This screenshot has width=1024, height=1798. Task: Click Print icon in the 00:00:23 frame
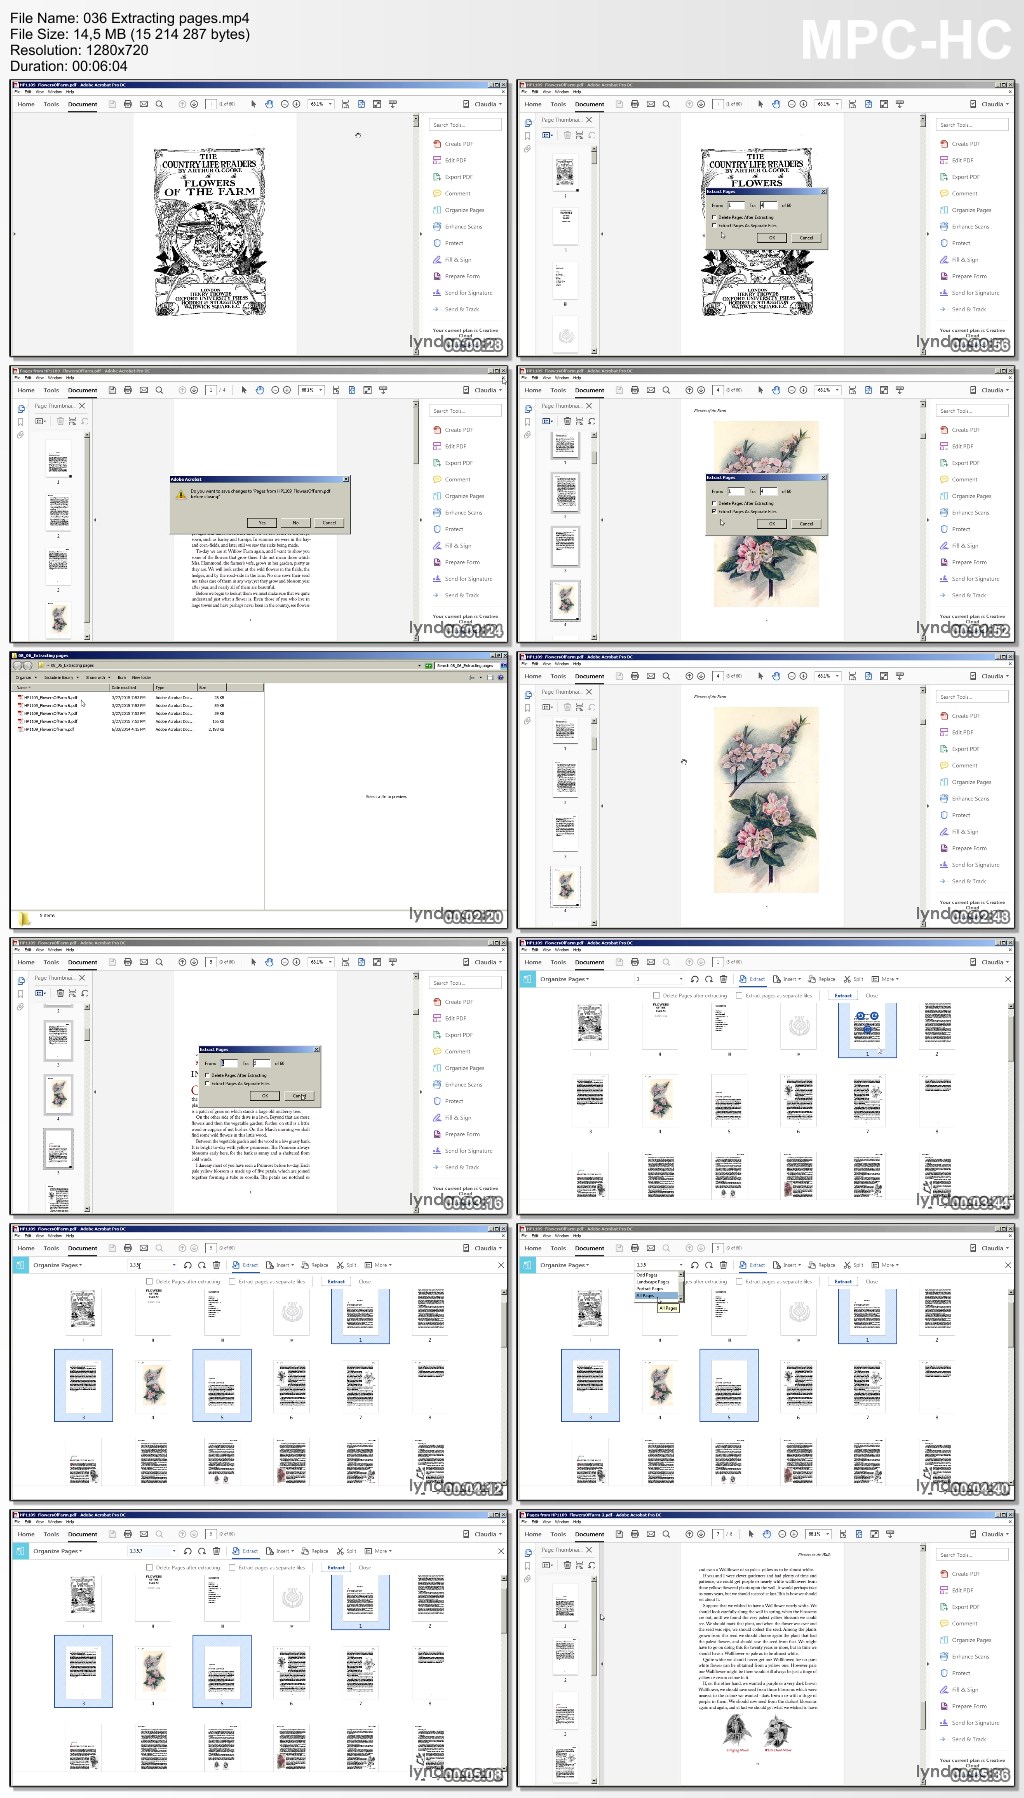[x=128, y=104]
